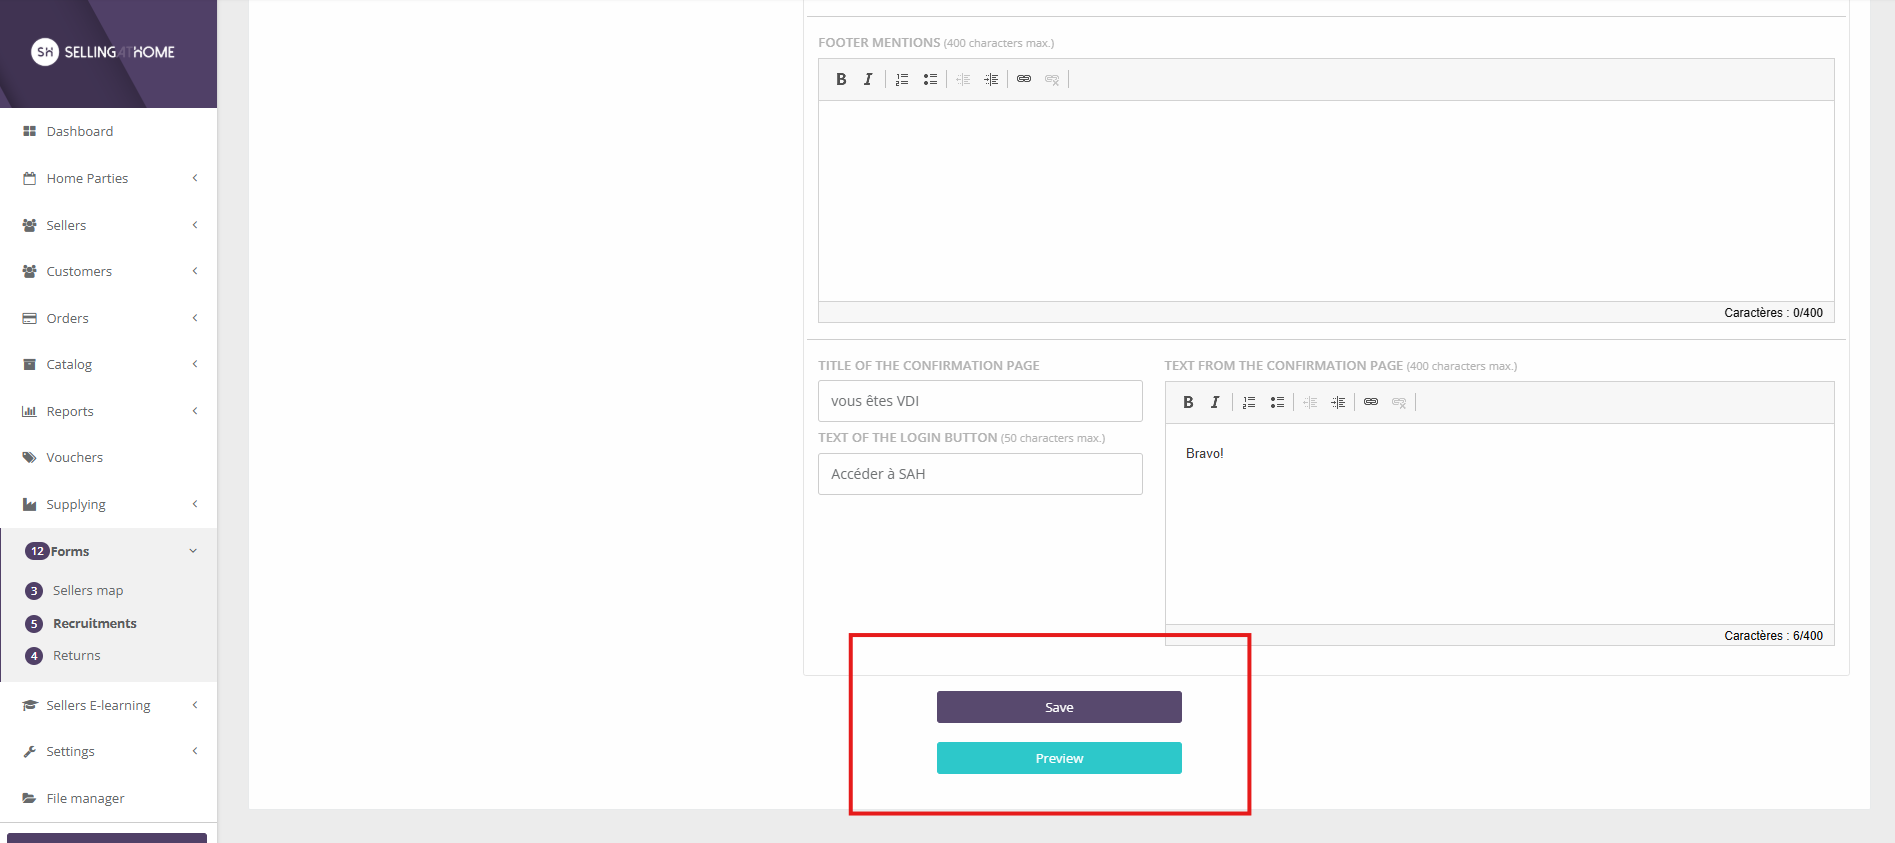This screenshot has width=1895, height=843.
Task: Toggle bold in footer mentions editor
Action: pos(841,79)
